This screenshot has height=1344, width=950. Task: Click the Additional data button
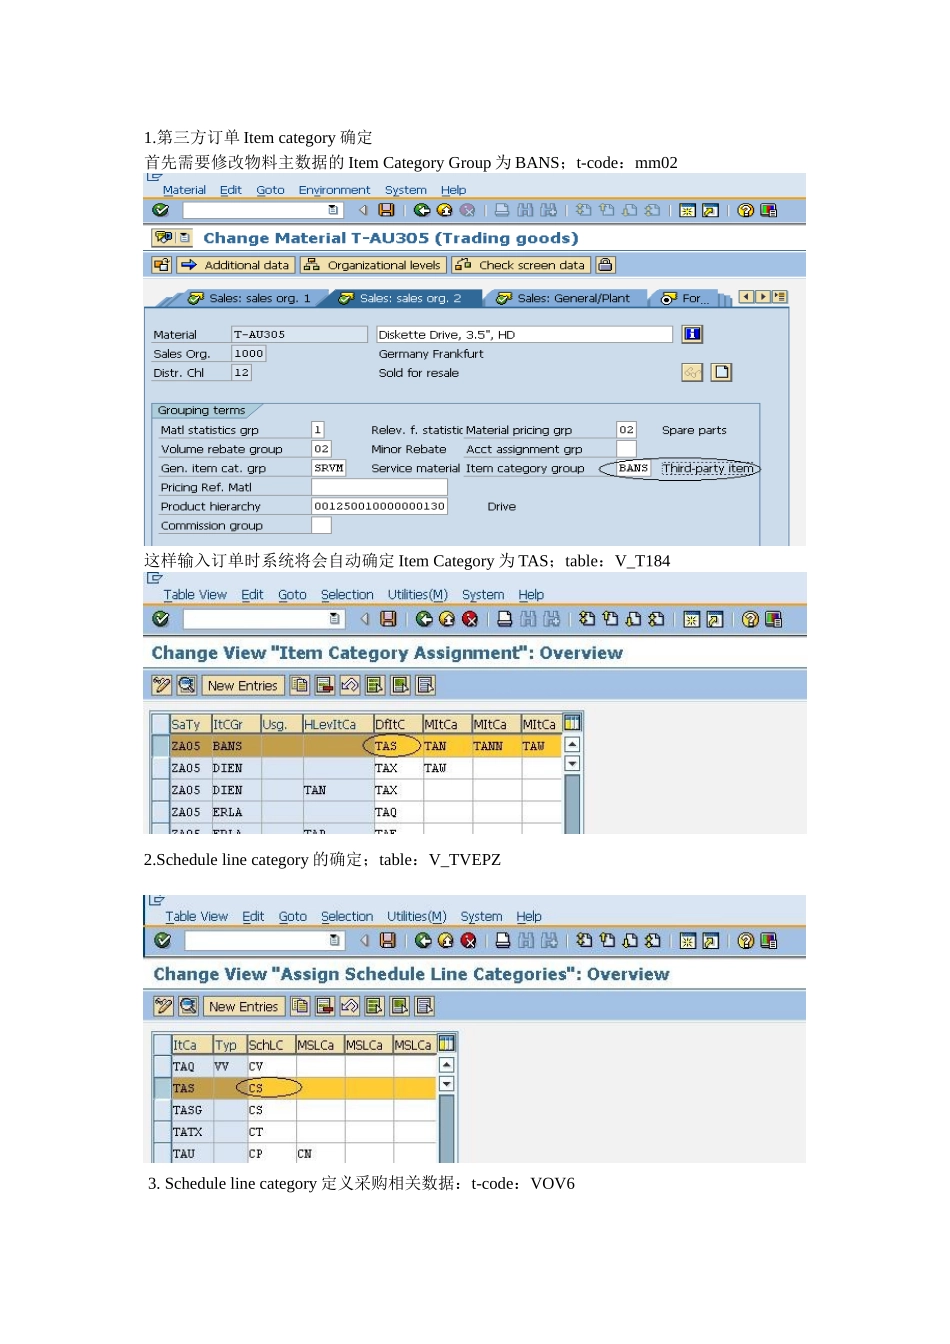point(236,265)
